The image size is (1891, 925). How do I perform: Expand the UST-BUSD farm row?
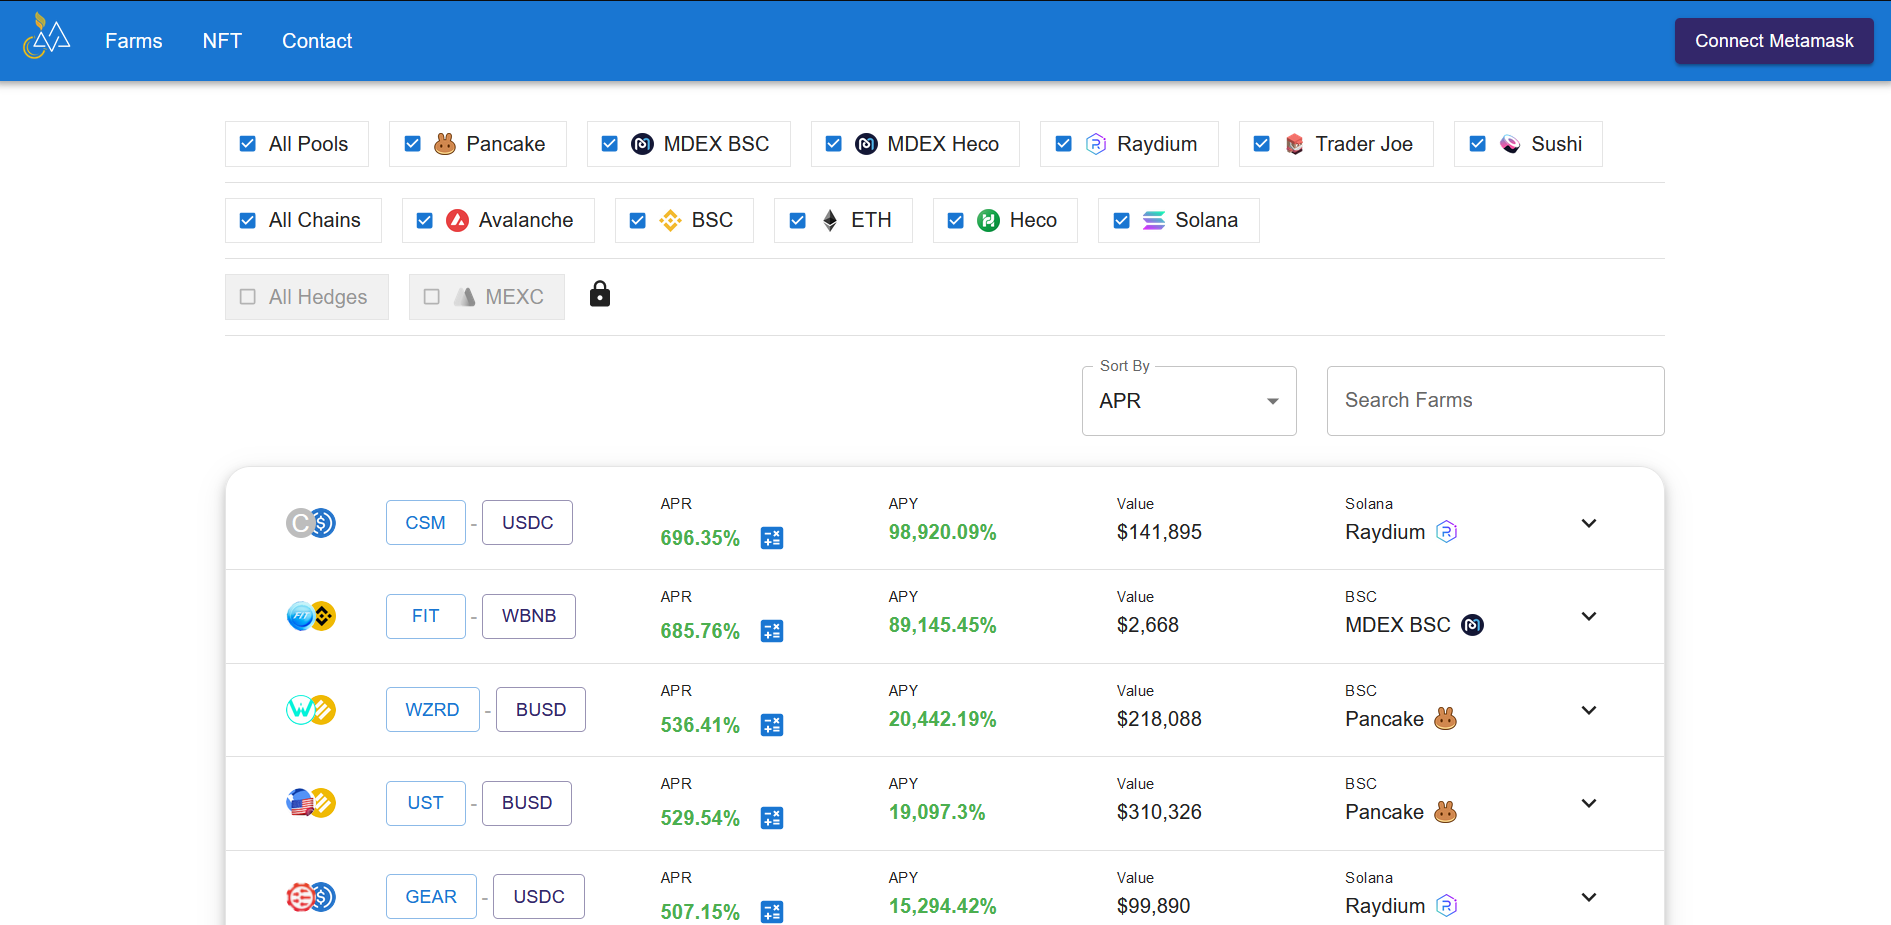(x=1589, y=803)
